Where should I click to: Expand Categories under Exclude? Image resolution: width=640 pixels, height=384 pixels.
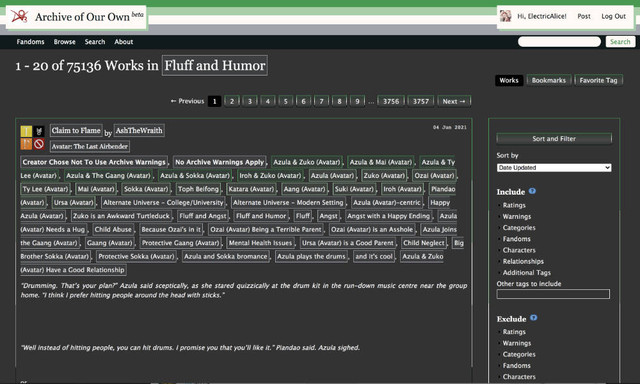[x=518, y=355]
